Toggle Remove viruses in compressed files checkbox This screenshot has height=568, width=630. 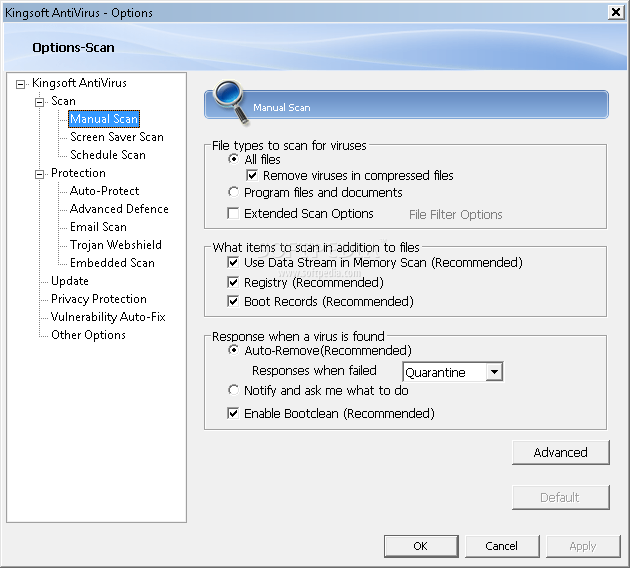[252, 175]
